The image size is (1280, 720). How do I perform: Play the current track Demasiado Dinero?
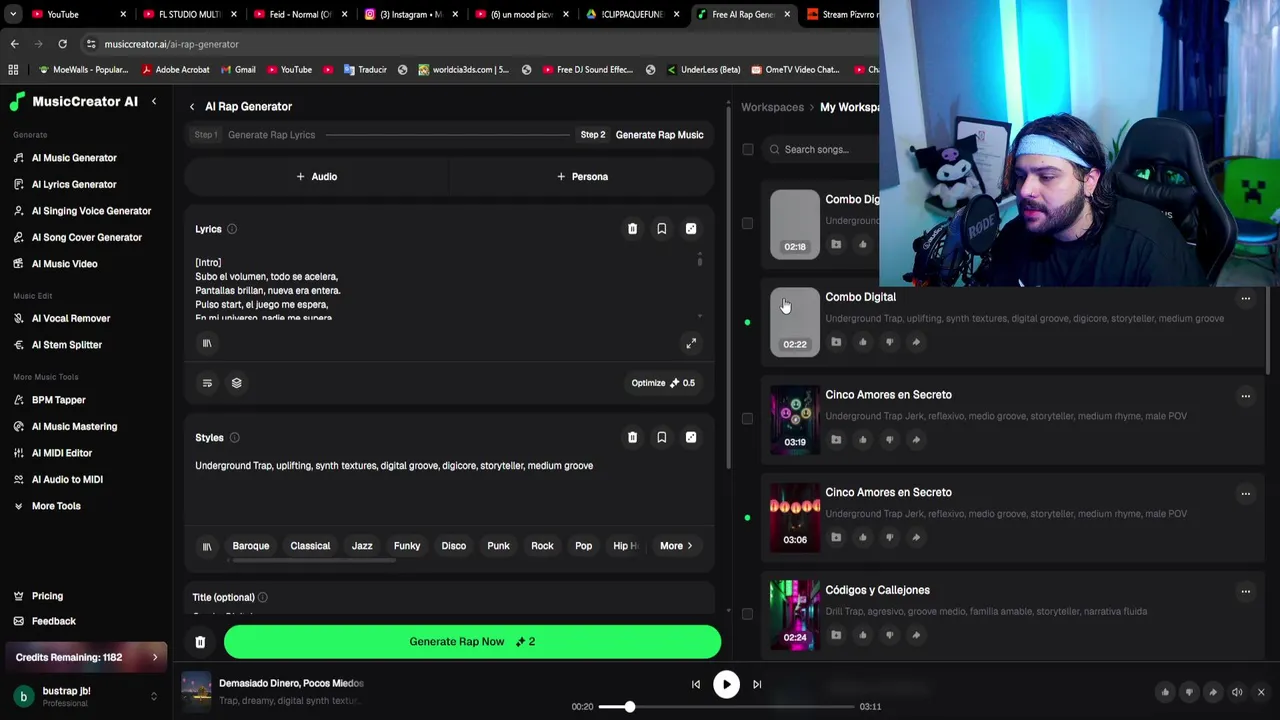[x=726, y=684]
